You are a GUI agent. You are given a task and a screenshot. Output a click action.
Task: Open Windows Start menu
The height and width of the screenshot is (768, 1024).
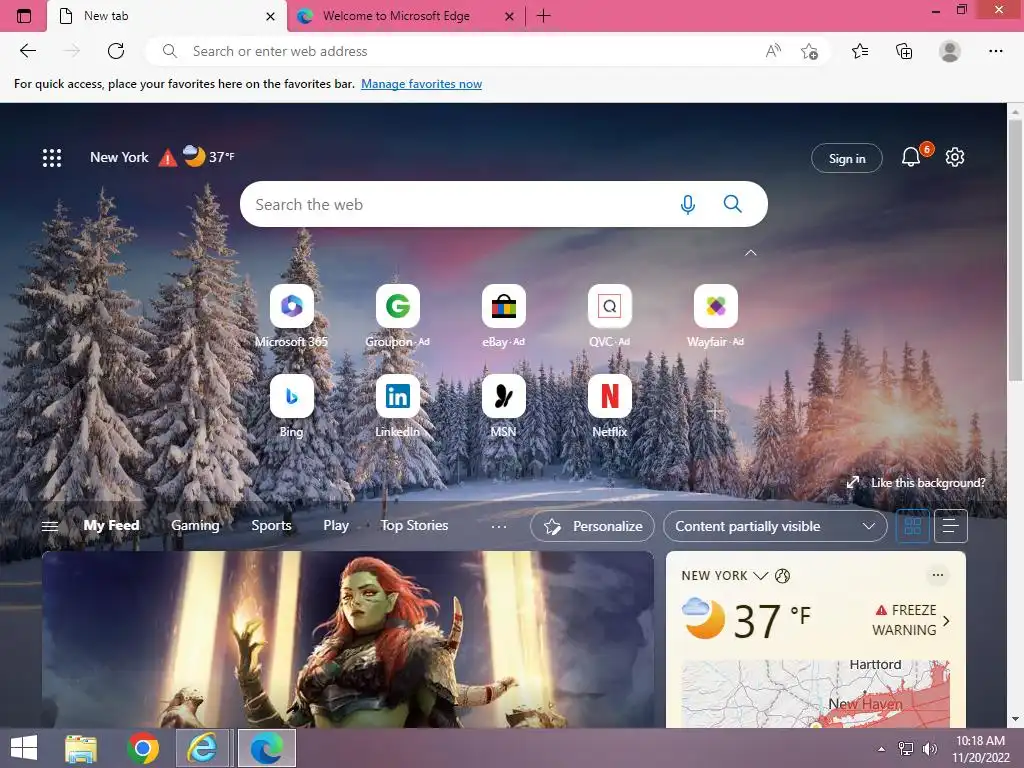pos(24,748)
